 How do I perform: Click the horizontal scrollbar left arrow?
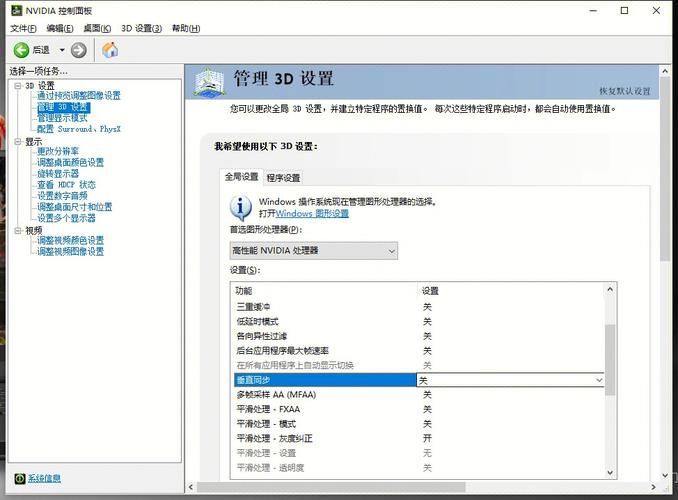point(191,487)
